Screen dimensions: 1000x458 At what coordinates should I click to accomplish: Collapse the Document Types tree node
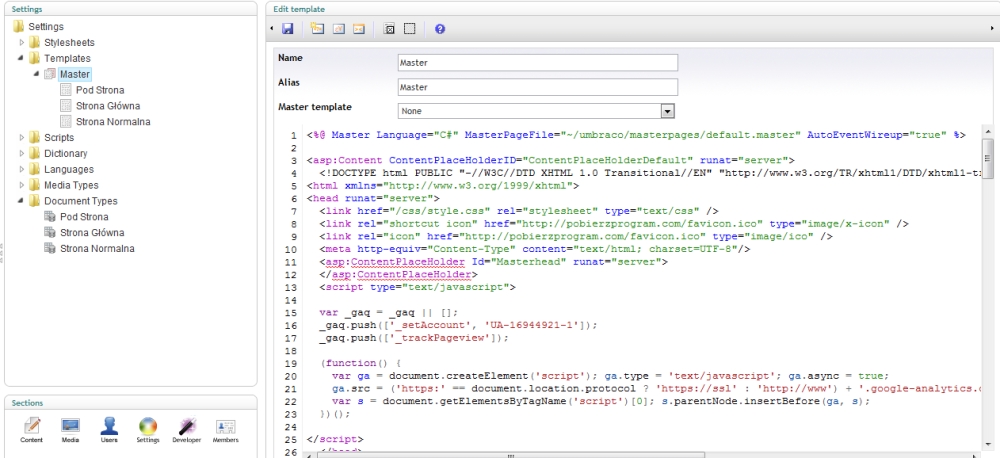pyautogui.click(x=21, y=201)
